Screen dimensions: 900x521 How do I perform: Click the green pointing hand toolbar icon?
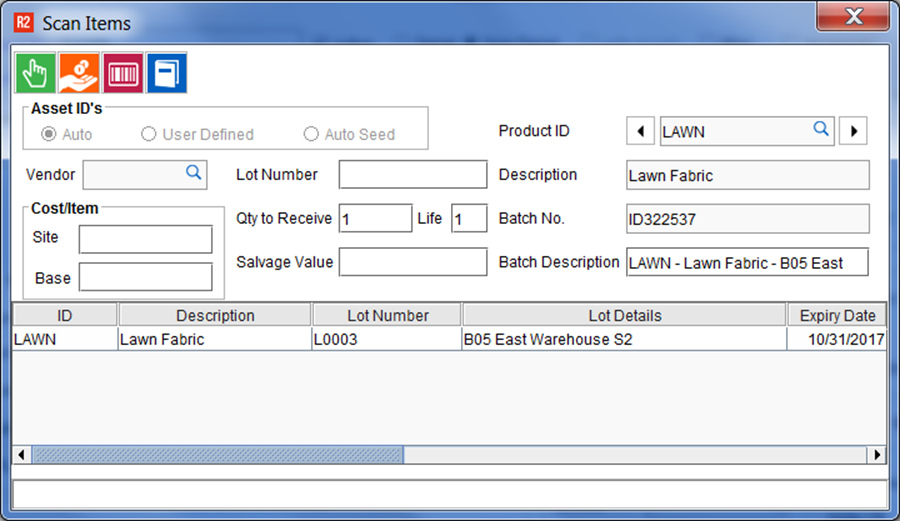point(35,73)
